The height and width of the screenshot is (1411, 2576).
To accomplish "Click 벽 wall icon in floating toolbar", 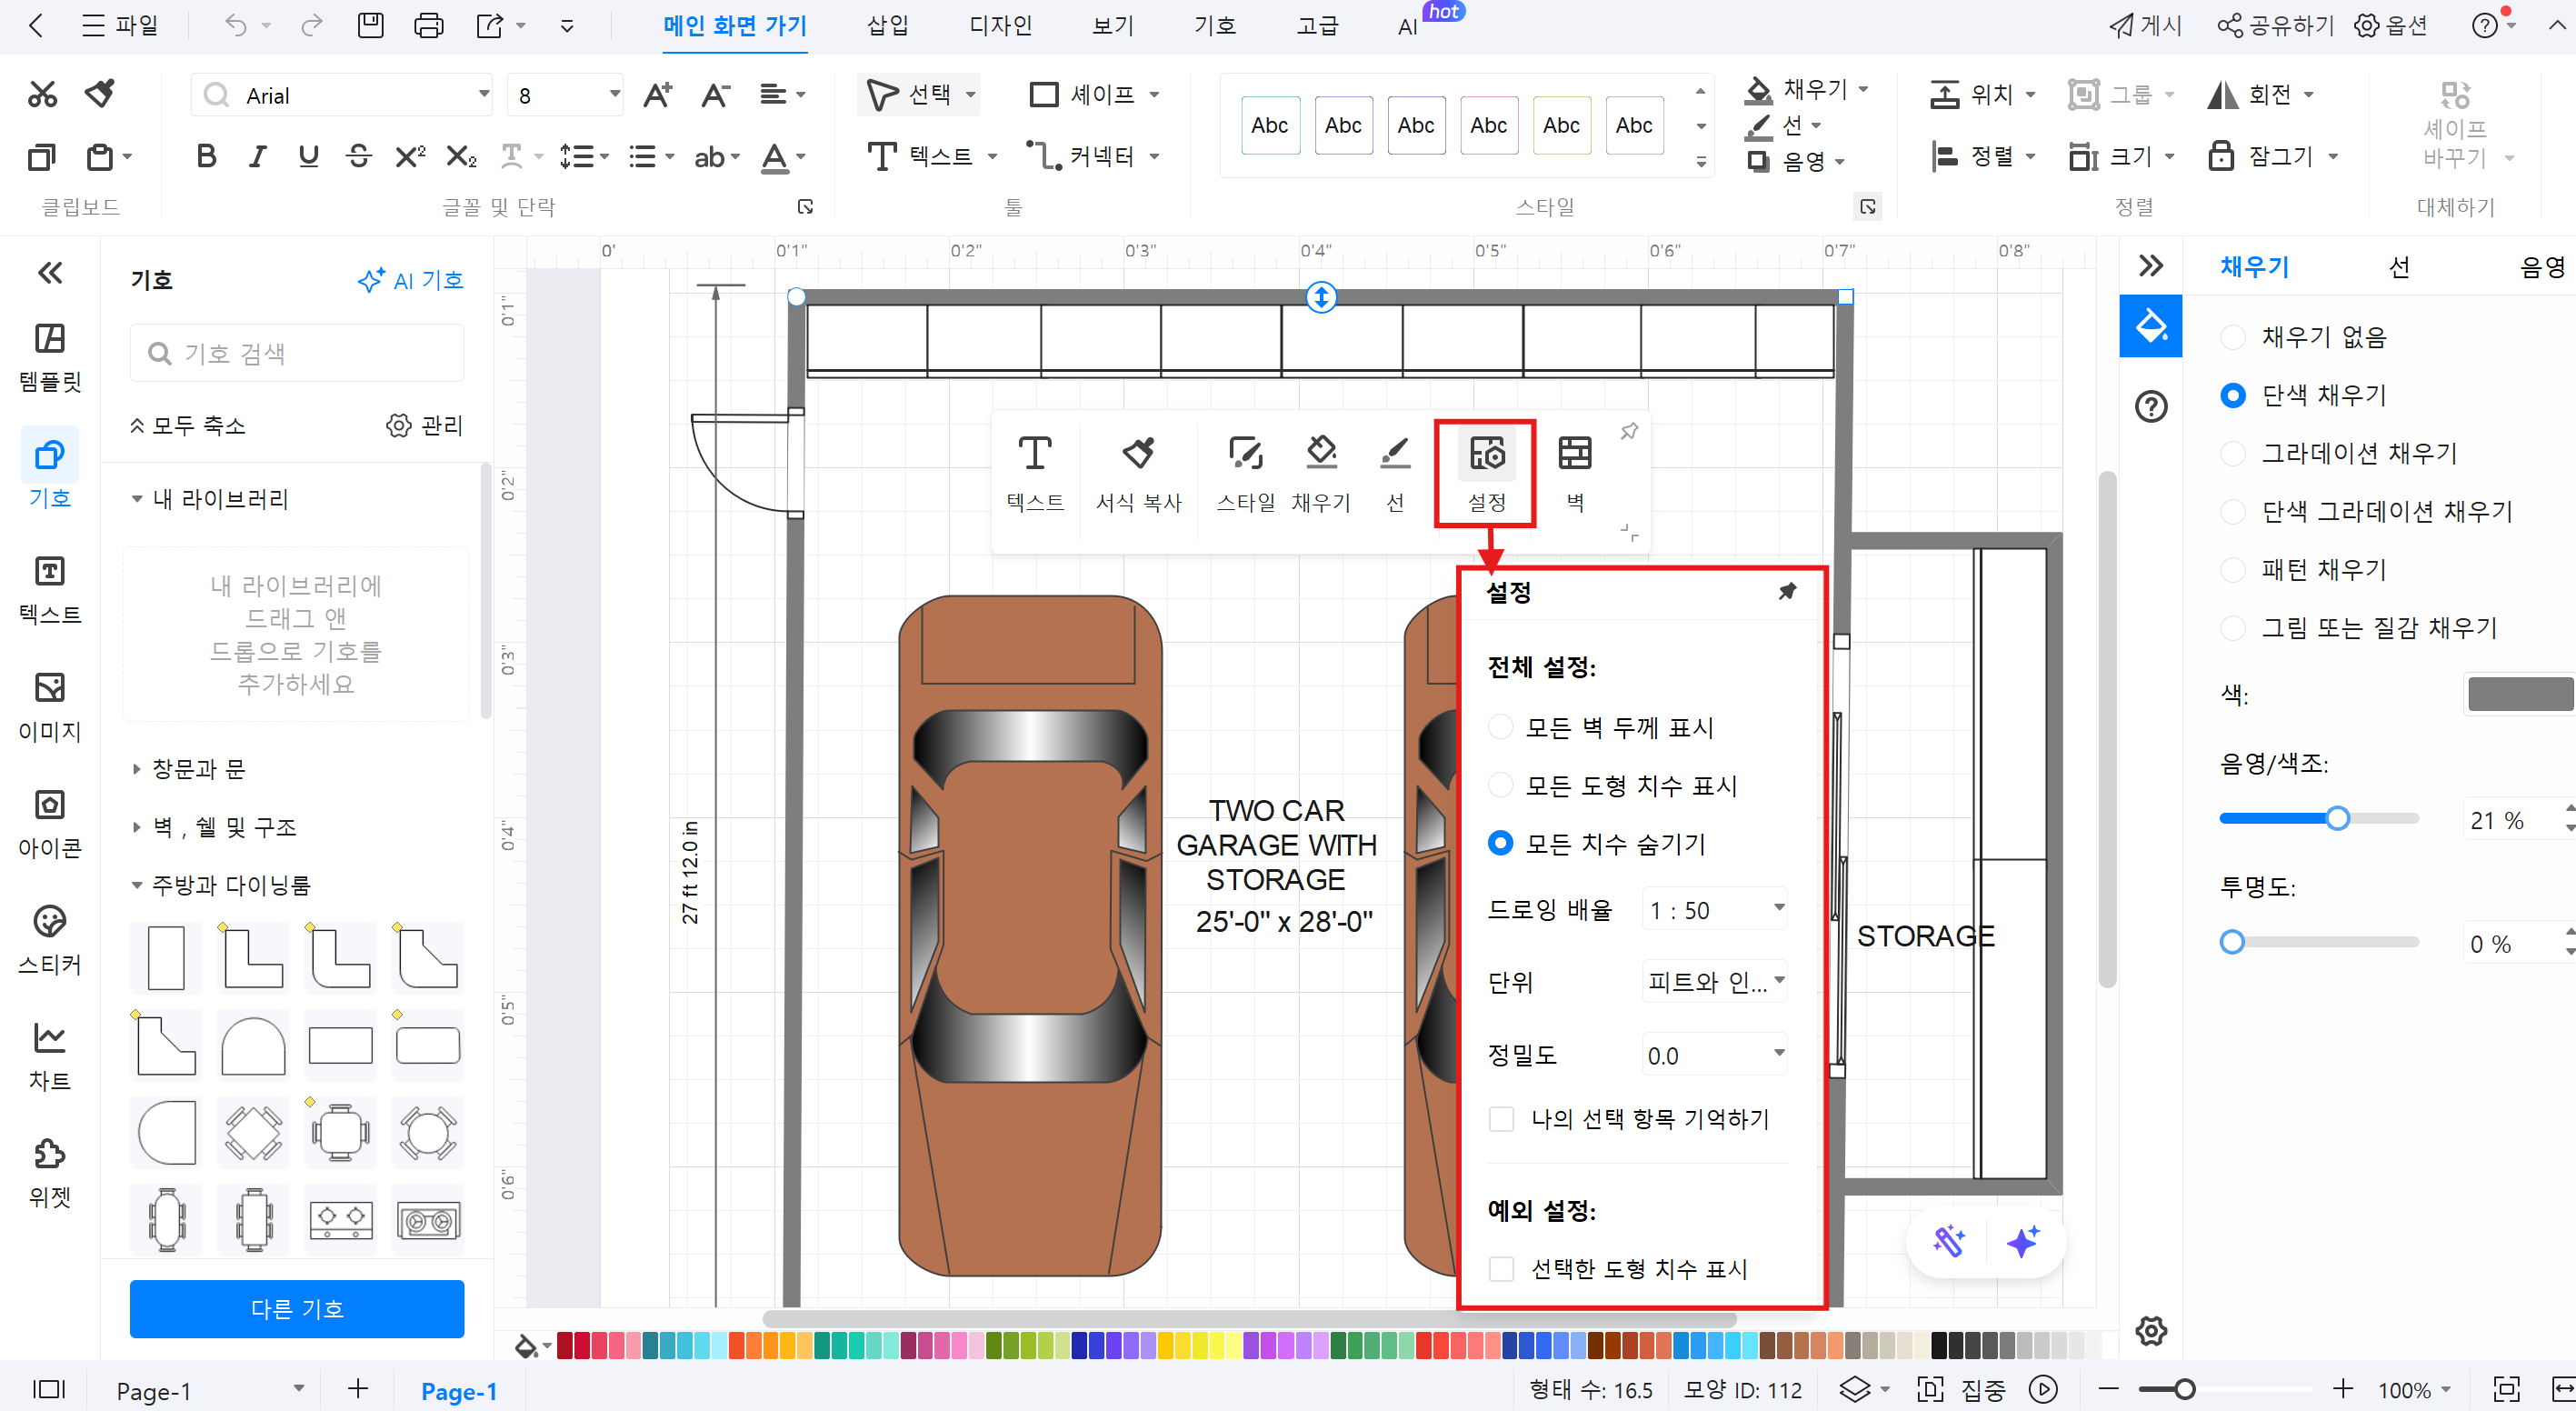I will pos(1575,474).
